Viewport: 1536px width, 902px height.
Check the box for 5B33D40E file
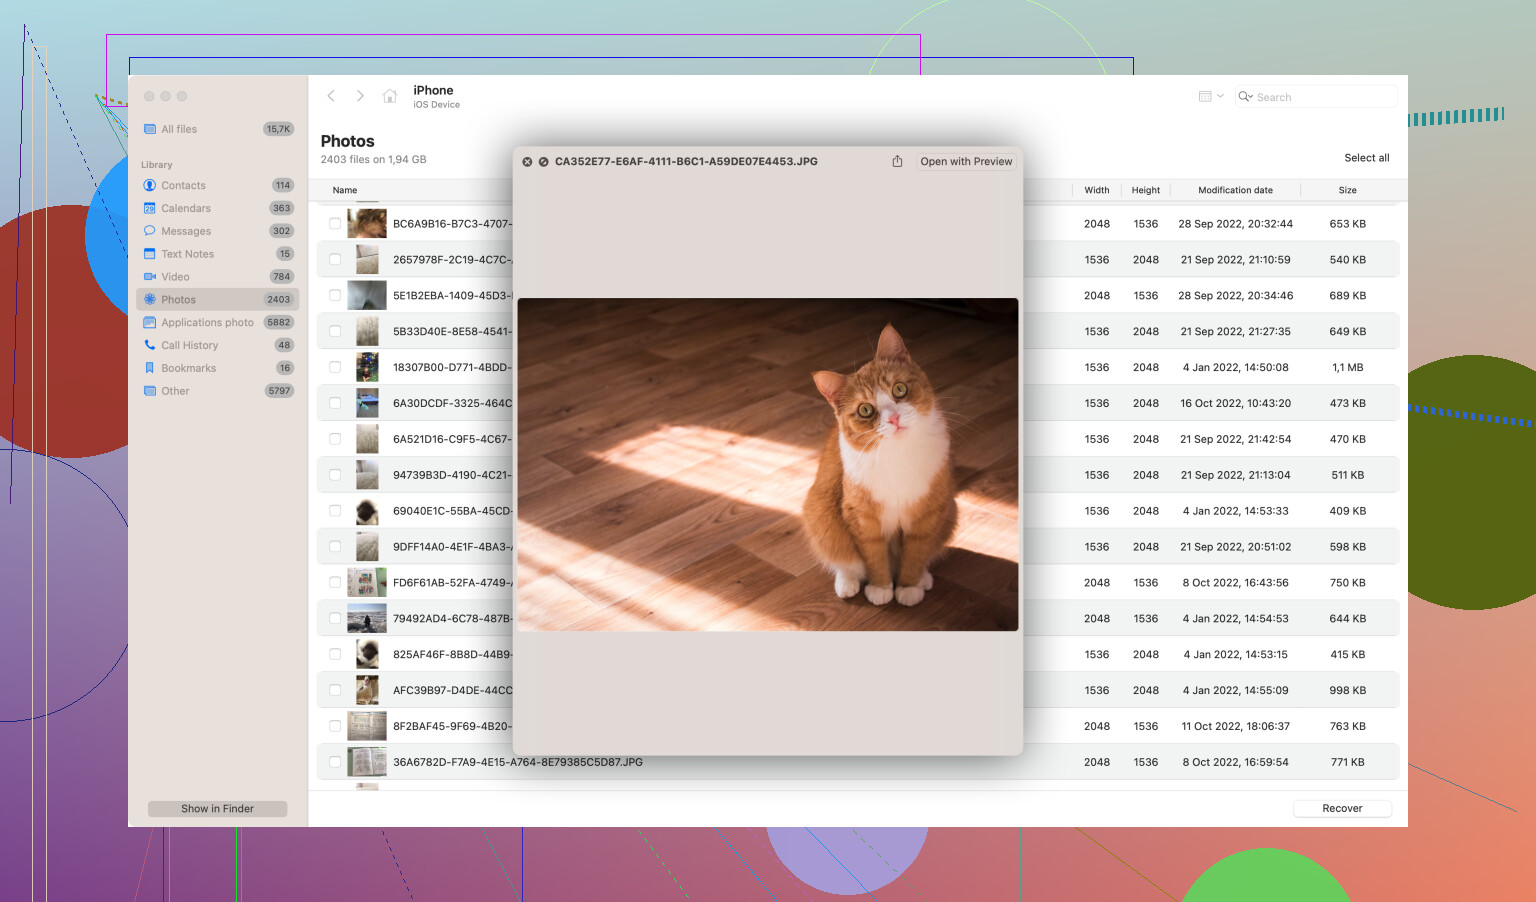coord(335,332)
